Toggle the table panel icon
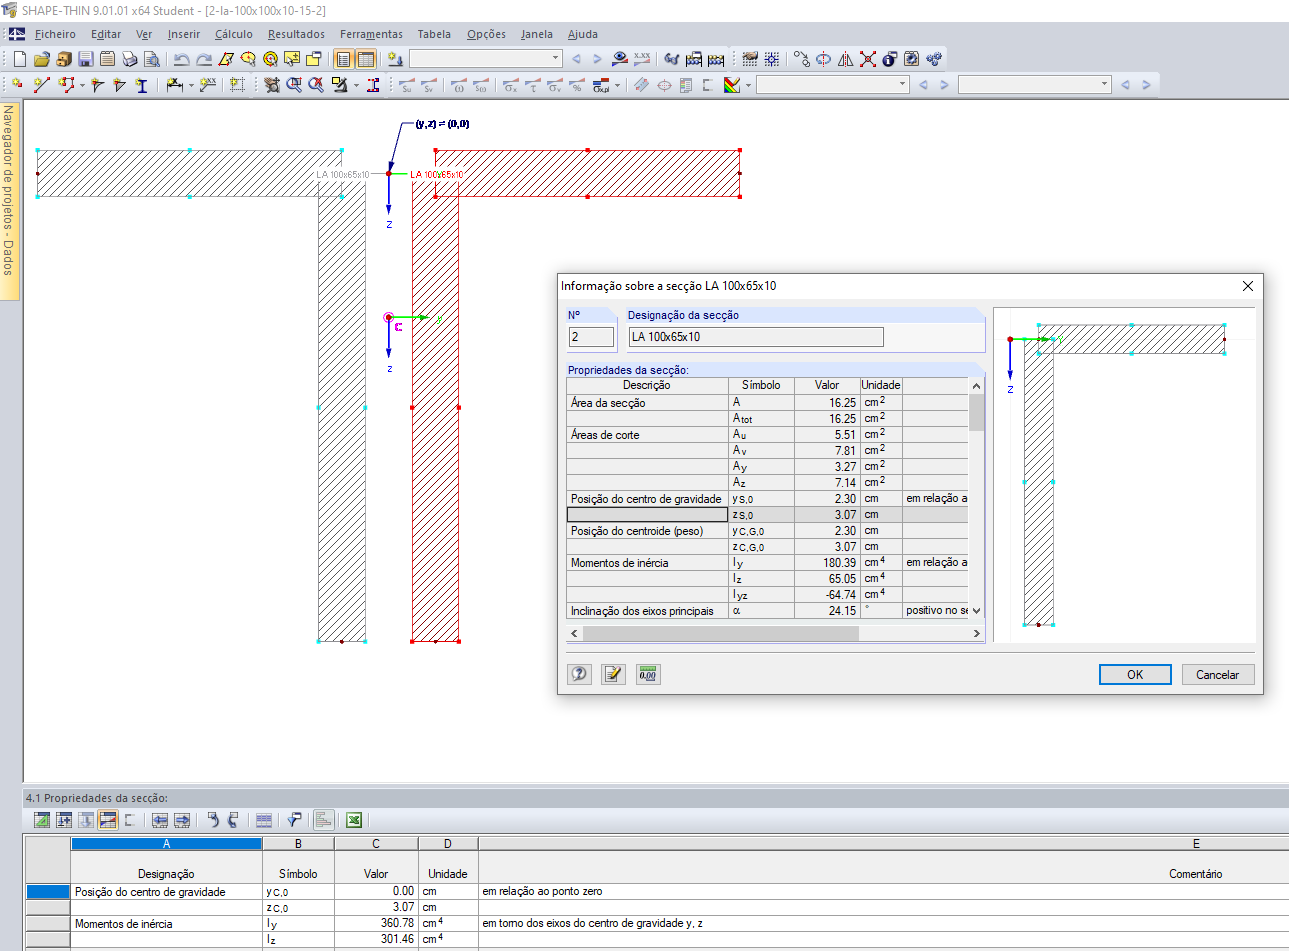 (366, 59)
